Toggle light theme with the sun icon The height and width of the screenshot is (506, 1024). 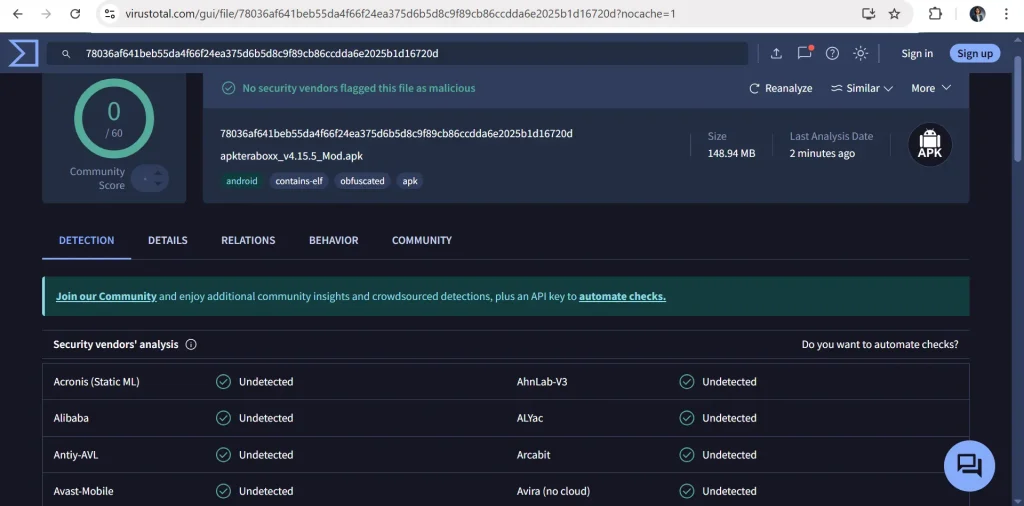861,54
